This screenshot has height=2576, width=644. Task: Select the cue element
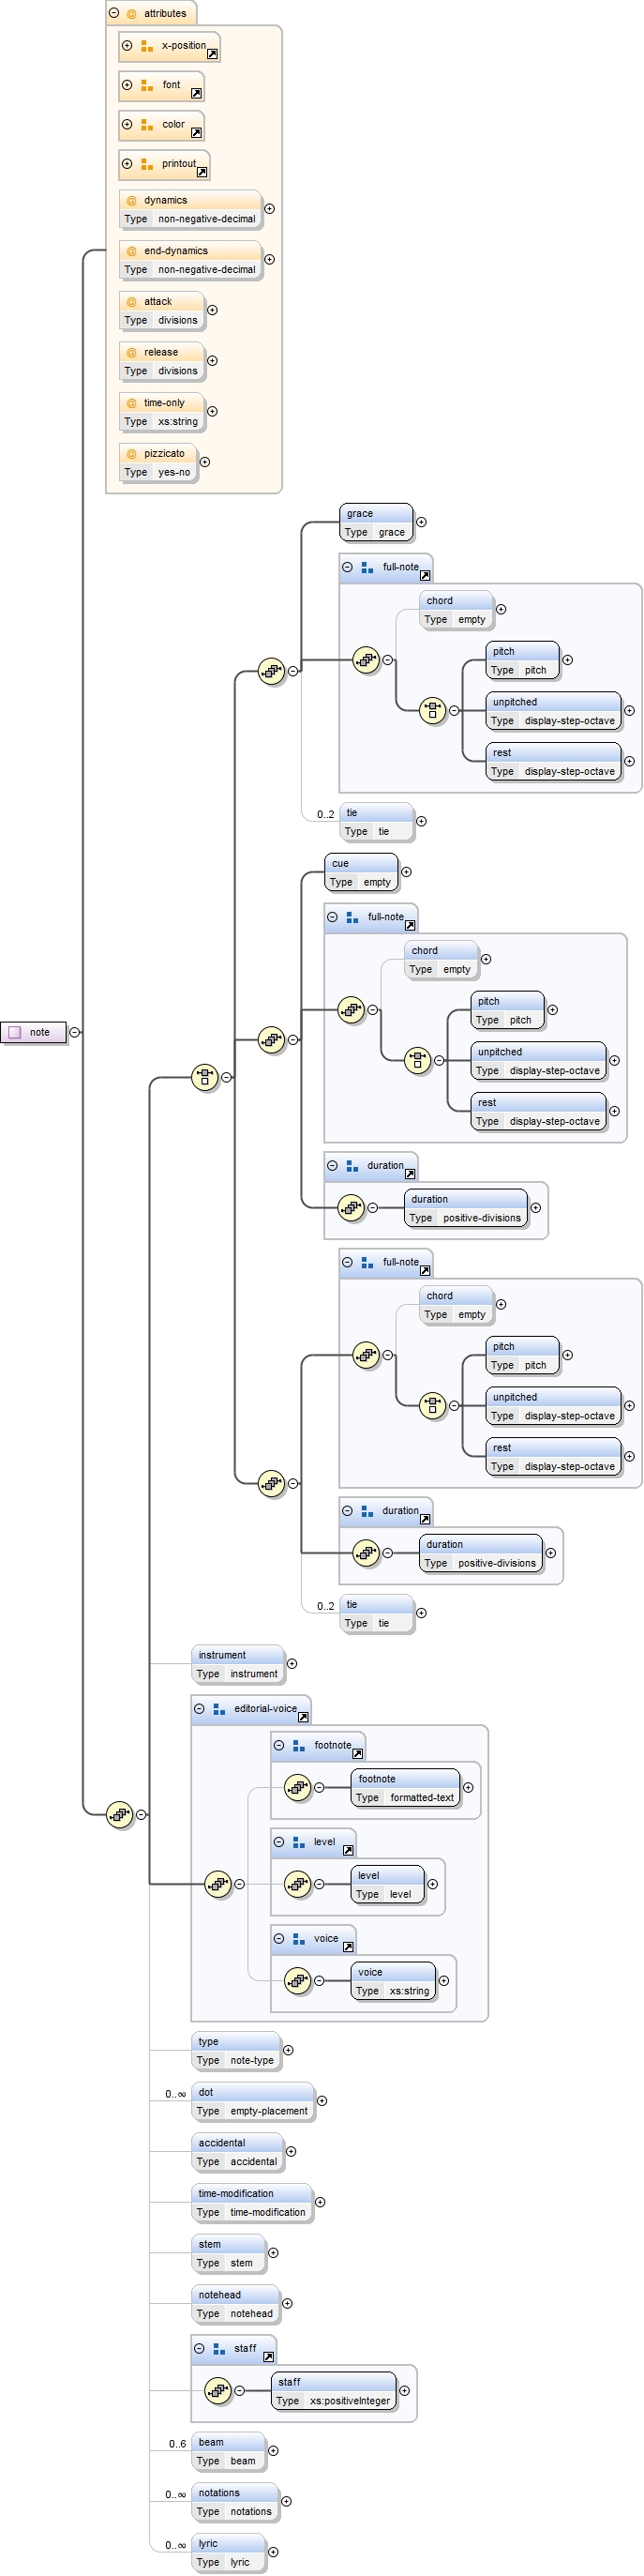click(361, 872)
